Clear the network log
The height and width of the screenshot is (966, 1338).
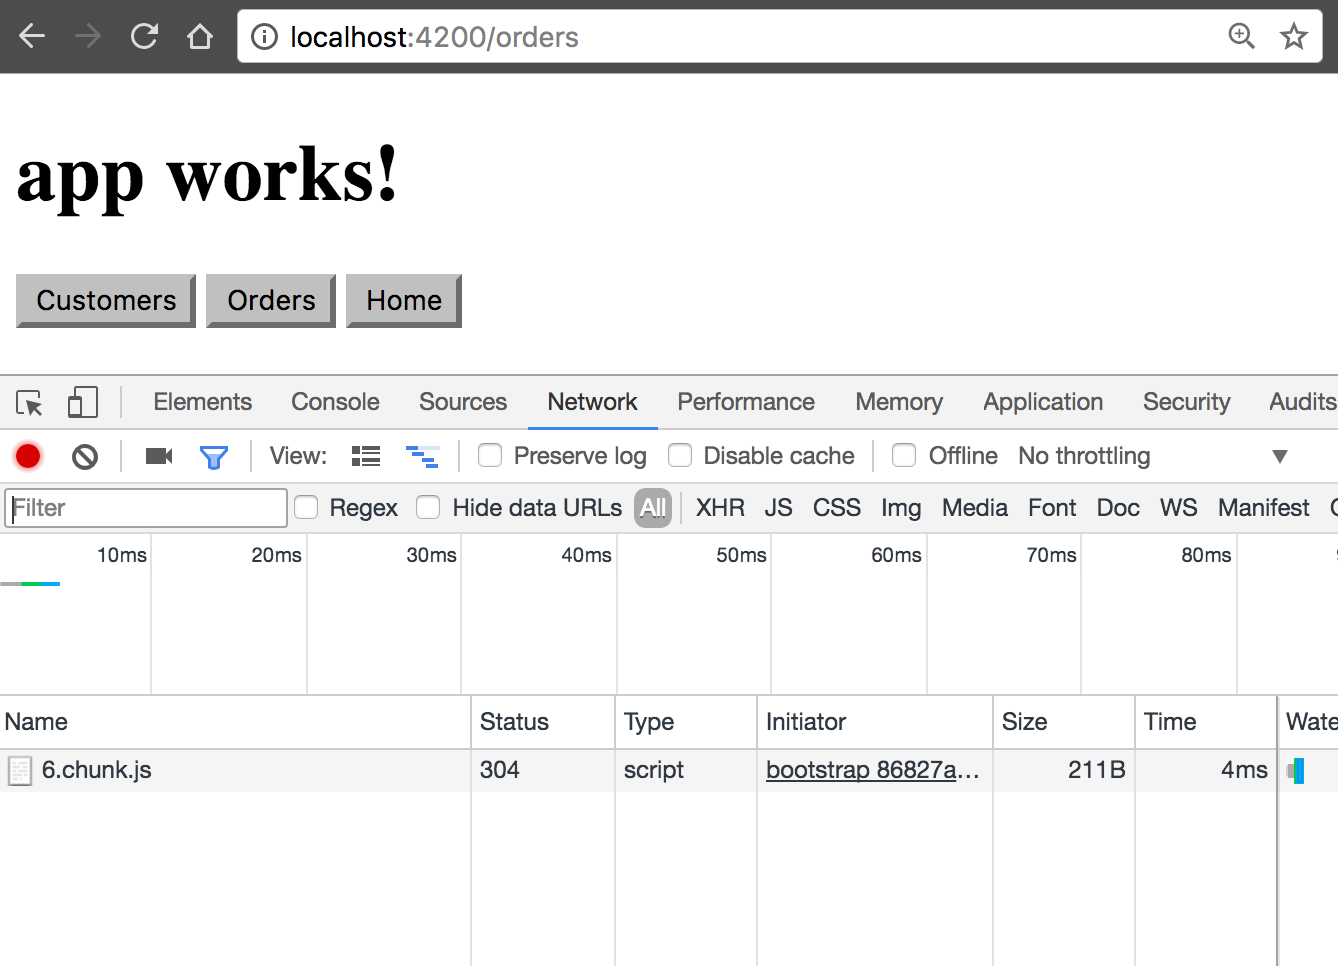pyautogui.click(x=85, y=457)
